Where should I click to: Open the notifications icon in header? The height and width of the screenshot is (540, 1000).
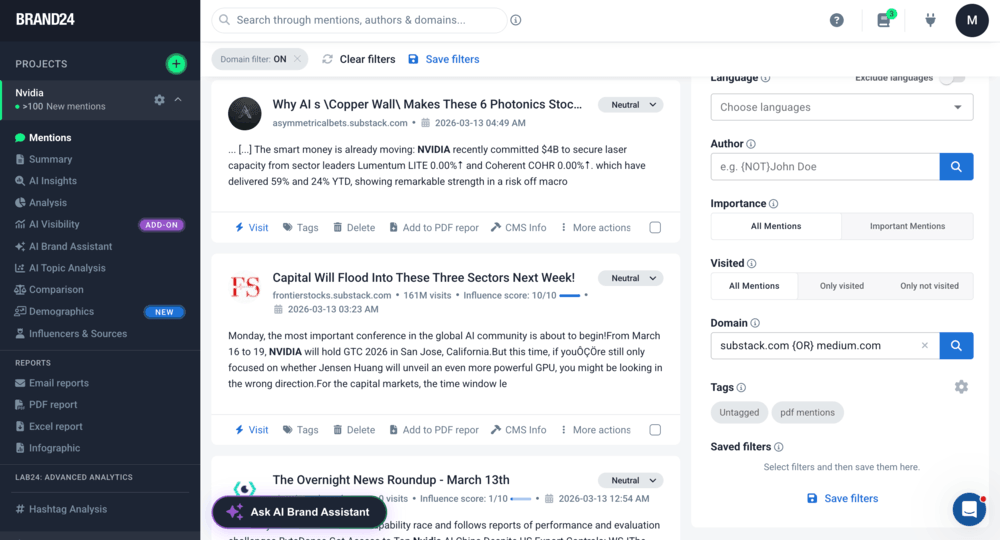pyautogui.click(x=884, y=21)
